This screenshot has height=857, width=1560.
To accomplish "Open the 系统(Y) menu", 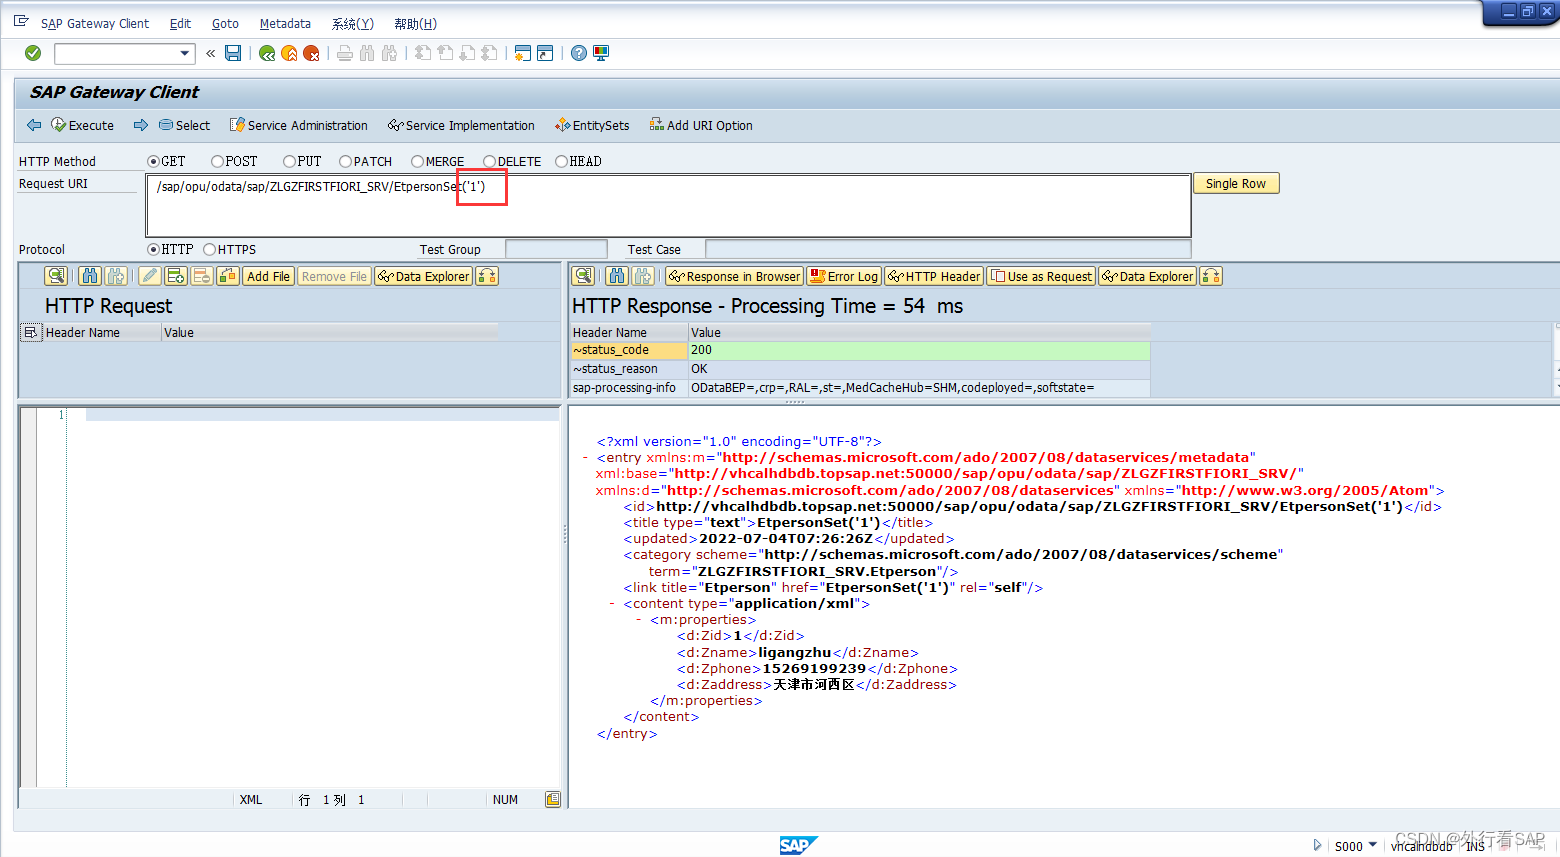I will pos(353,23).
